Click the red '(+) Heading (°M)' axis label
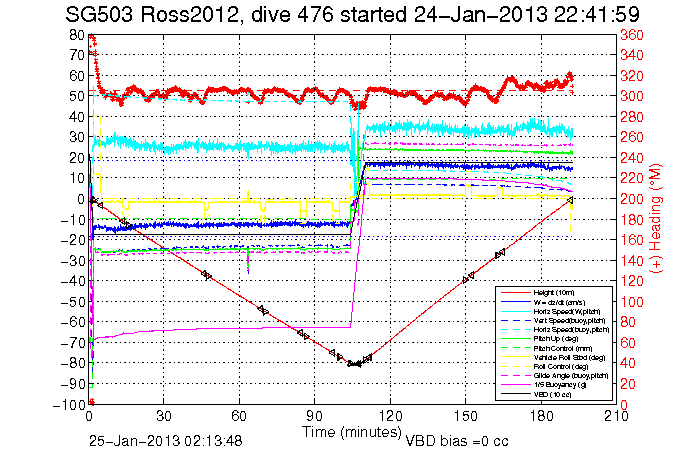Image resolution: width=681 pixels, height=454 pixels. pos(656,219)
